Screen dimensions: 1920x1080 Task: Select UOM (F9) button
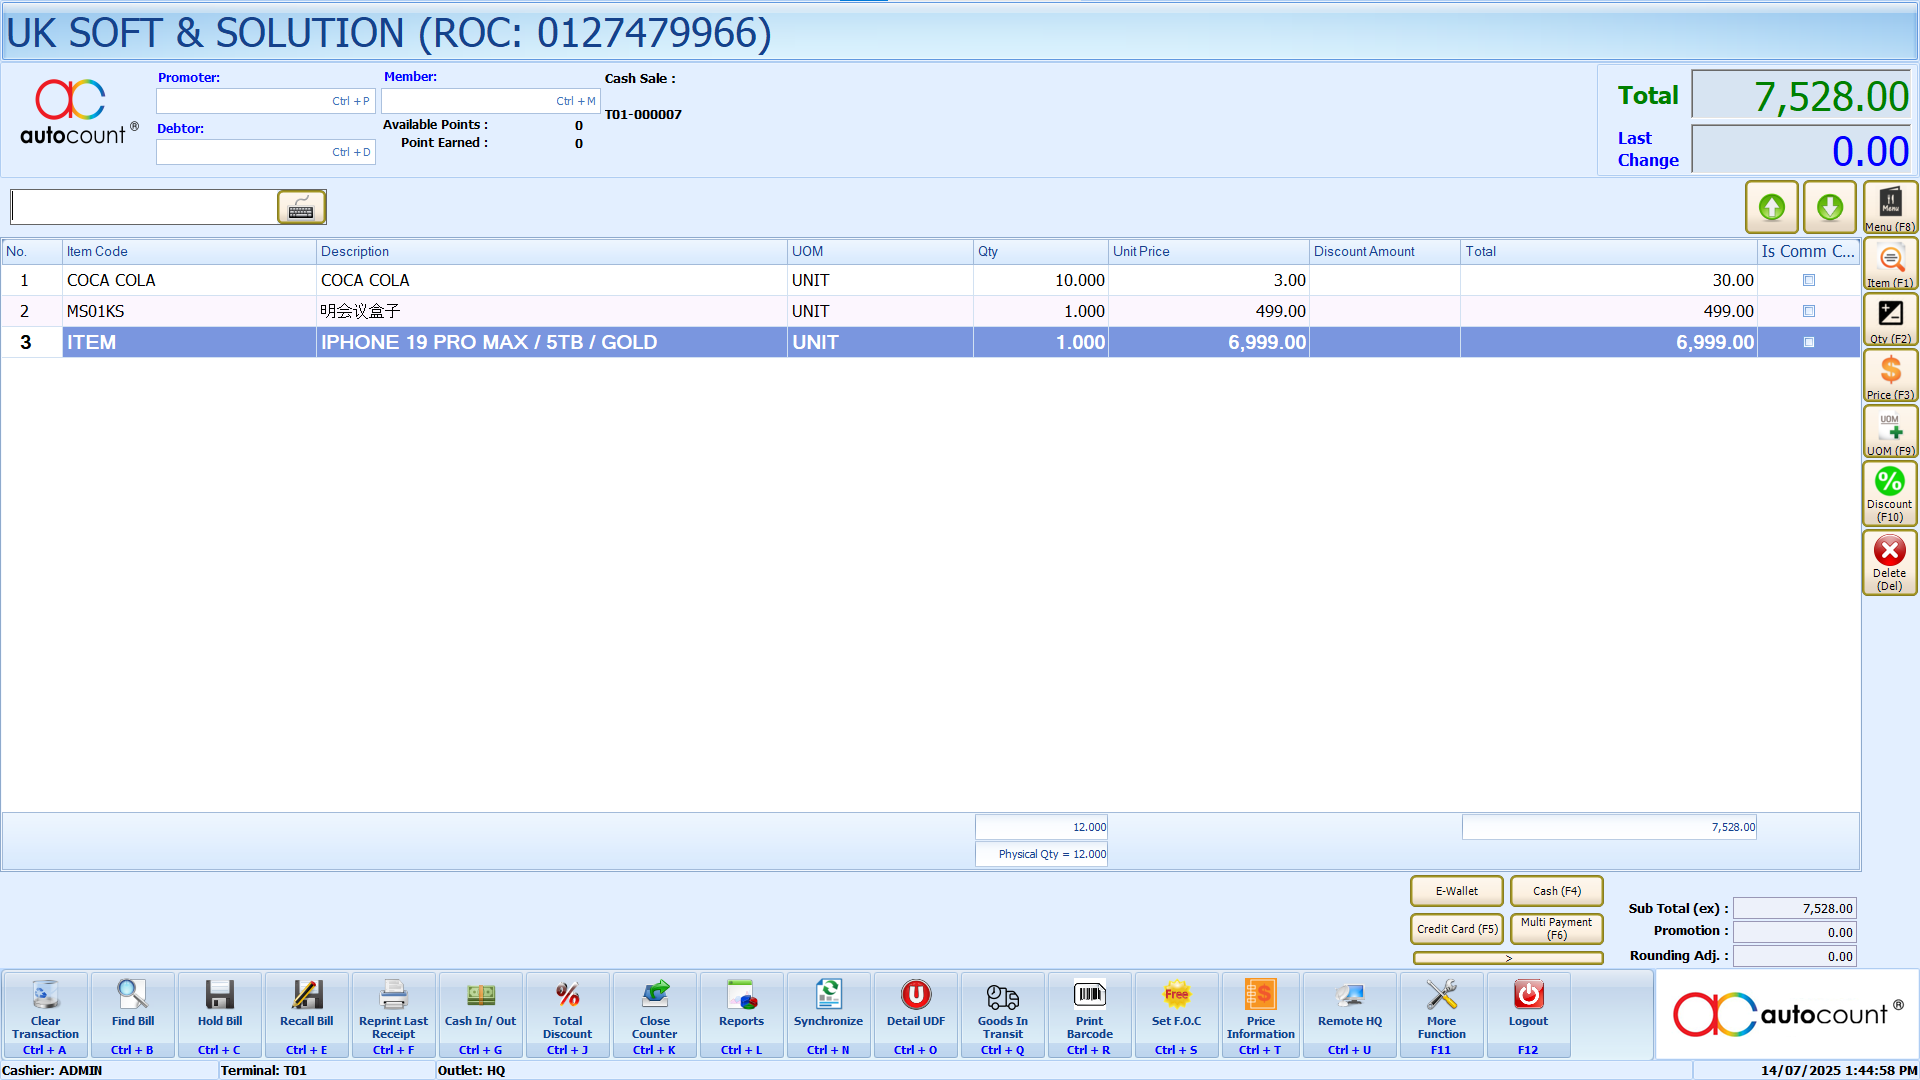[x=1889, y=433]
